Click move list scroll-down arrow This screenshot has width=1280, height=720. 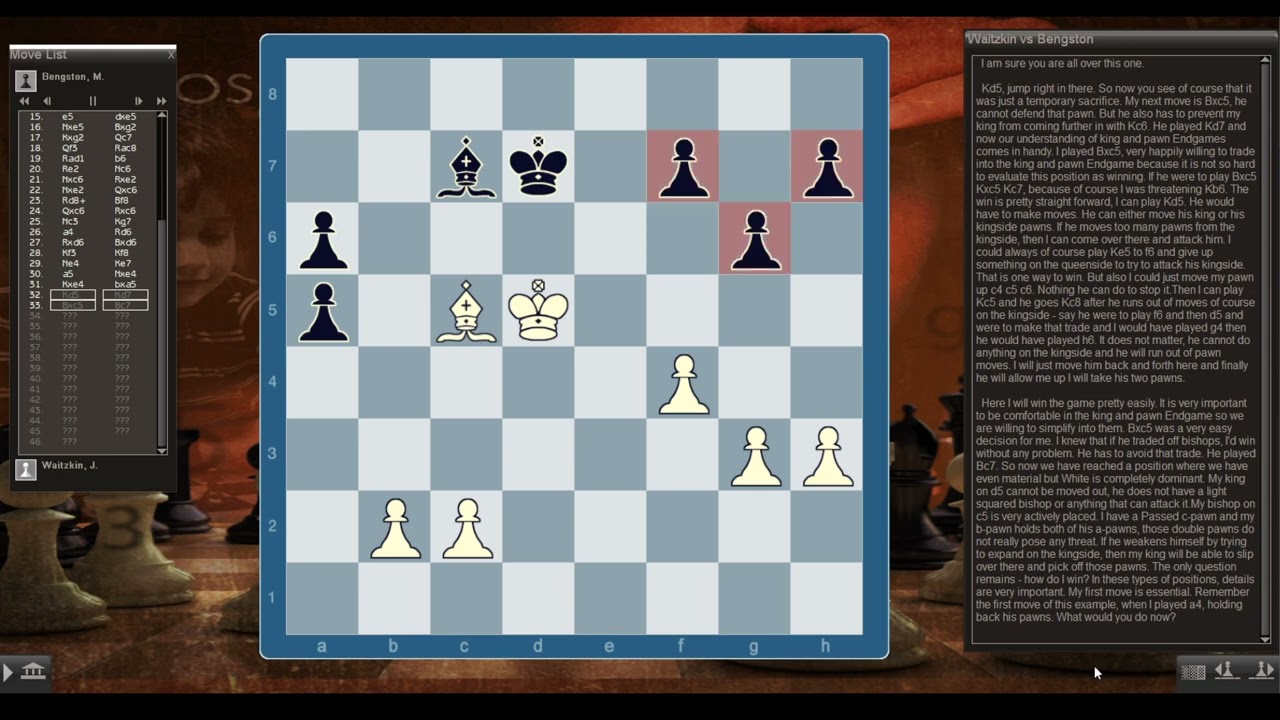click(162, 451)
